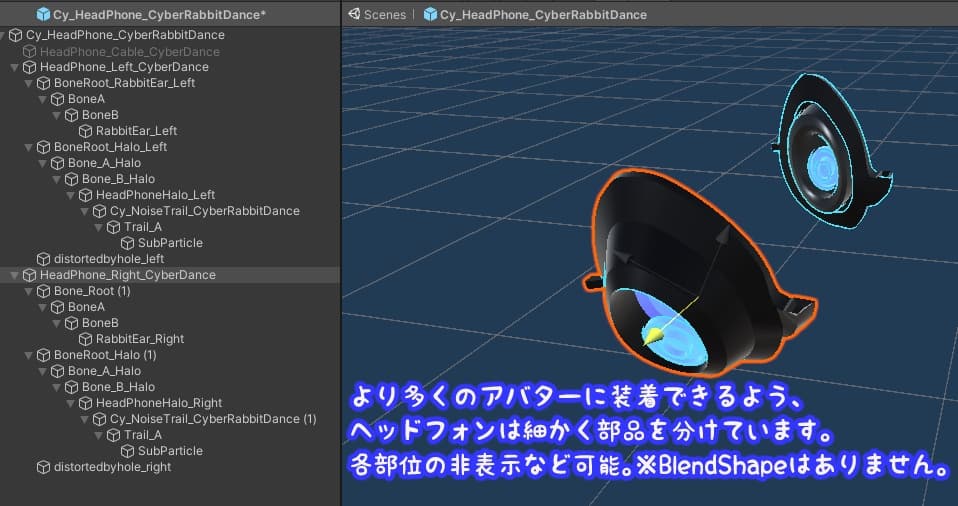Click cube icon of Bone_A_Halo under BoneRoot_Halo_Left
Image resolution: width=958 pixels, height=506 pixels.
point(57,163)
